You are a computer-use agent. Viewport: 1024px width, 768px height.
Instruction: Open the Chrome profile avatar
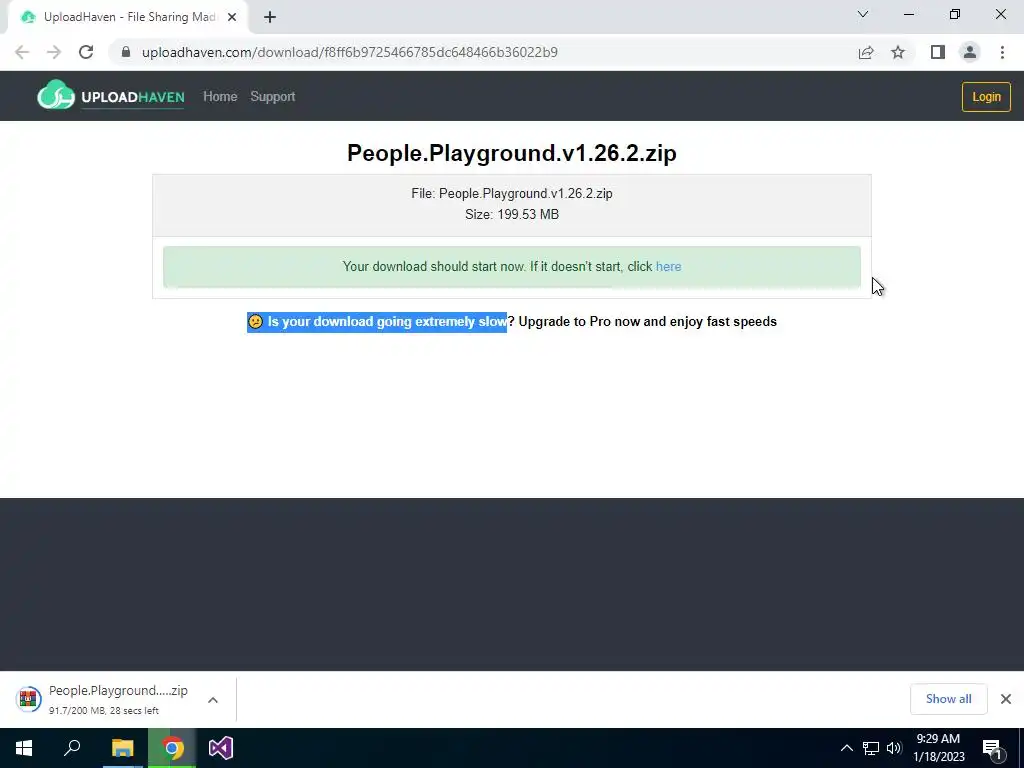[x=970, y=52]
